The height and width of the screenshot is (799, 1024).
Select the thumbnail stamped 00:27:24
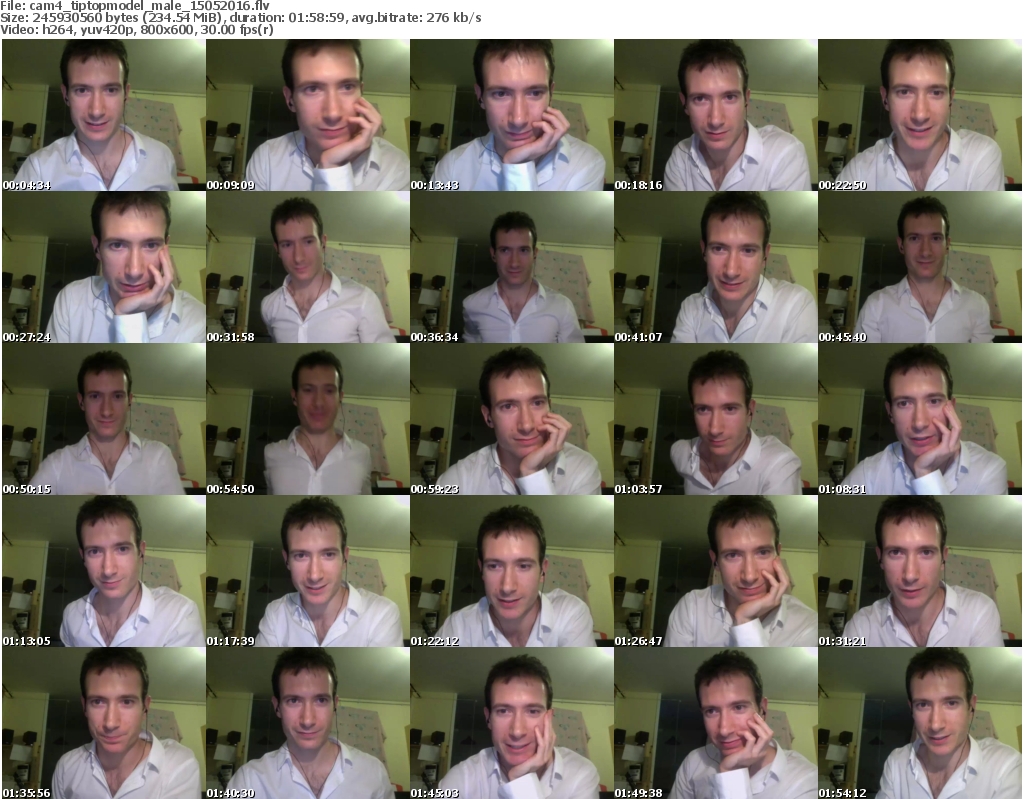tap(104, 267)
